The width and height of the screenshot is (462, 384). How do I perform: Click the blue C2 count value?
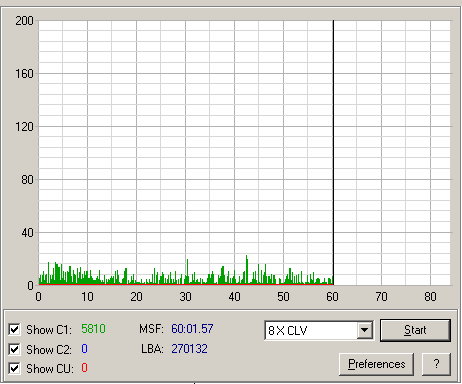(x=84, y=349)
